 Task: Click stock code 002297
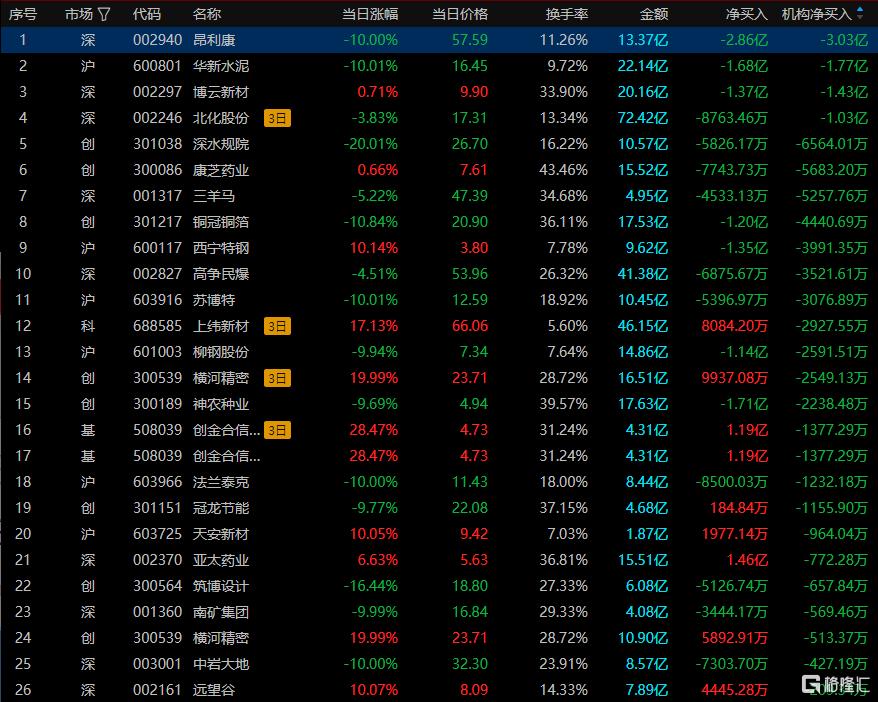coord(157,92)
